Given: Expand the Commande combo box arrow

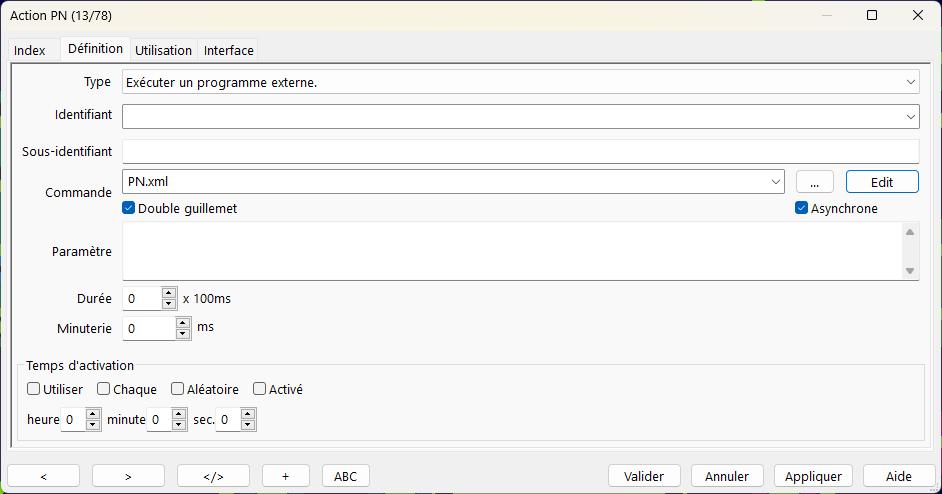Looking at the screenshot, I should tap(776, 181).
